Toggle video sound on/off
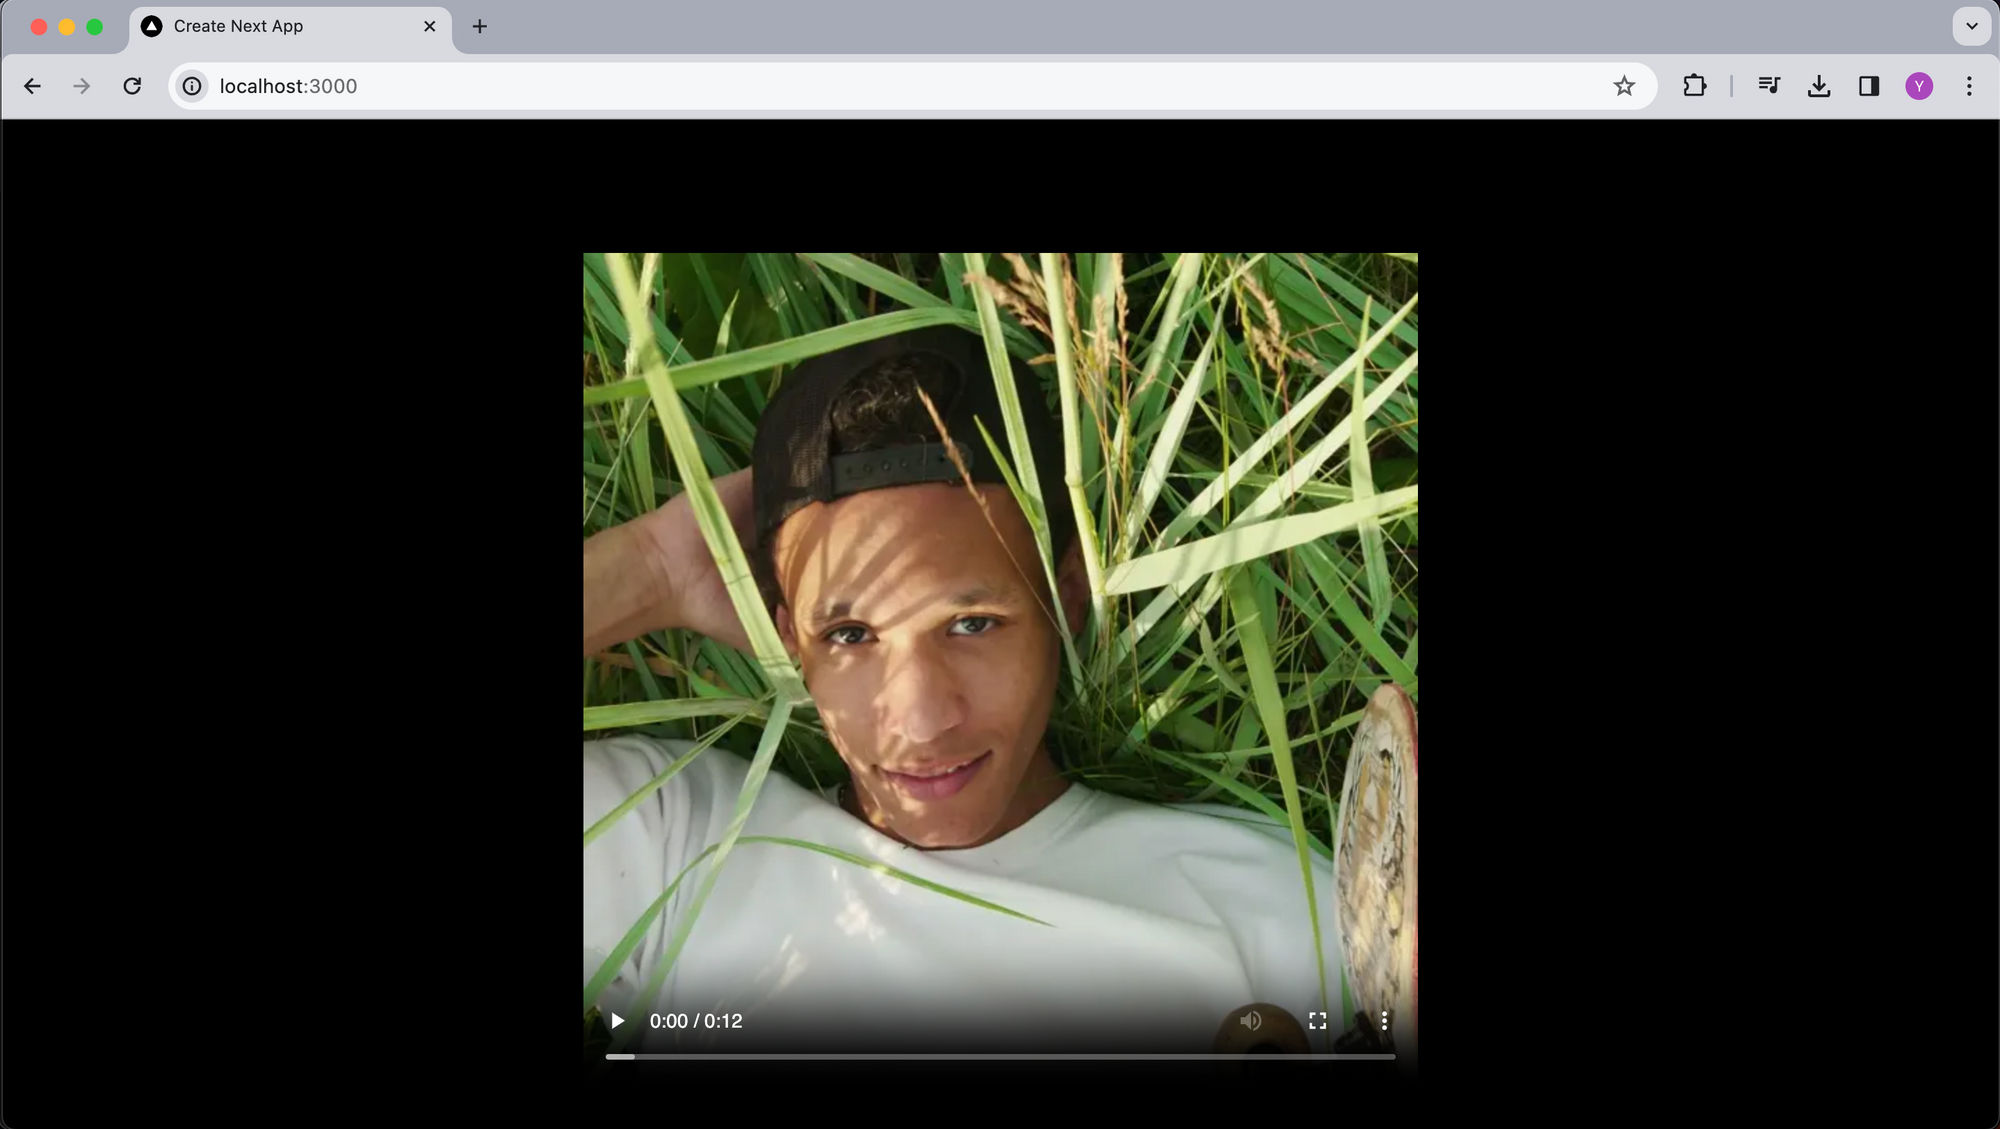 [1250, 1020]
